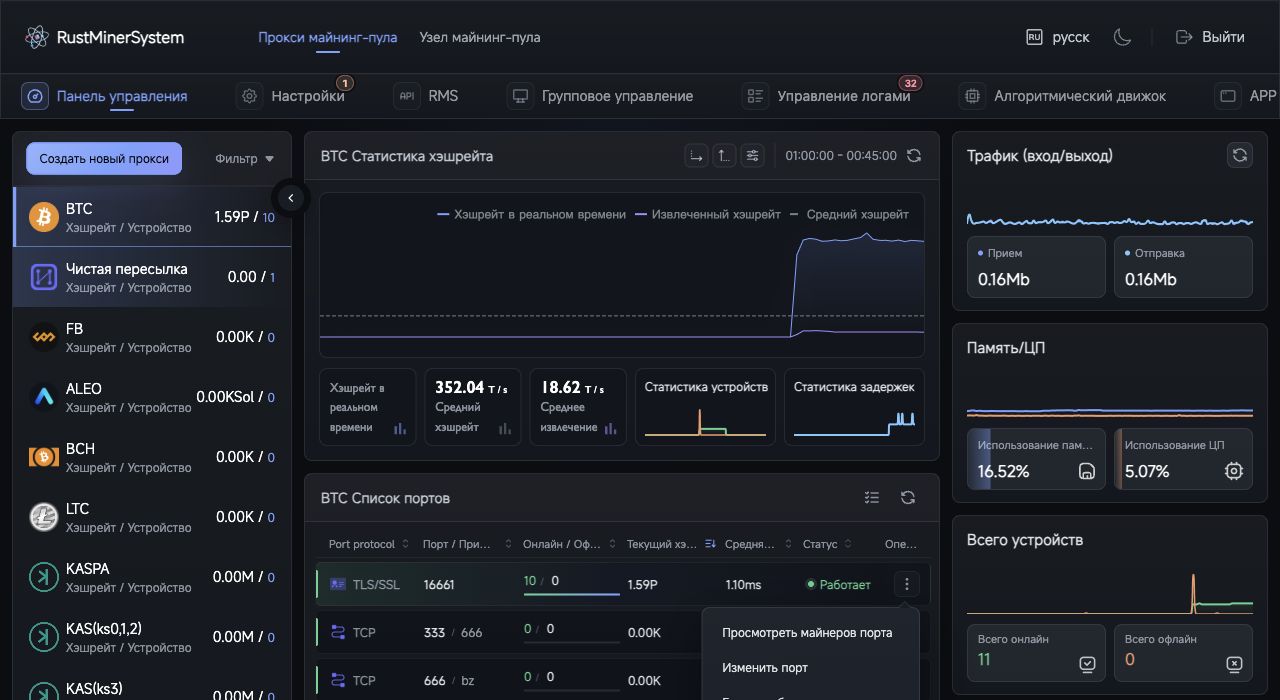Image resolution: width=1280 pixels, height=700 pixels.
Task: Select the FB coin icon
Action: [44, 337]
